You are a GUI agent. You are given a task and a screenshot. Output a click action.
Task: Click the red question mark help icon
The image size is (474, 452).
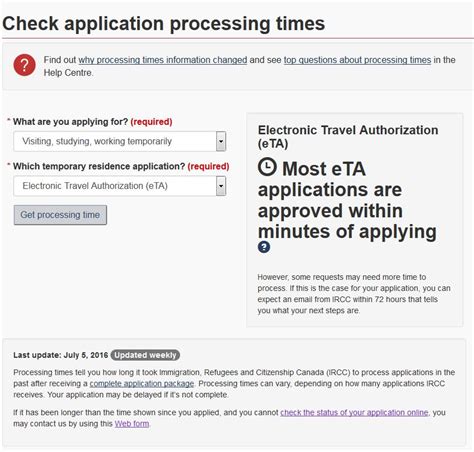(24, 65)
